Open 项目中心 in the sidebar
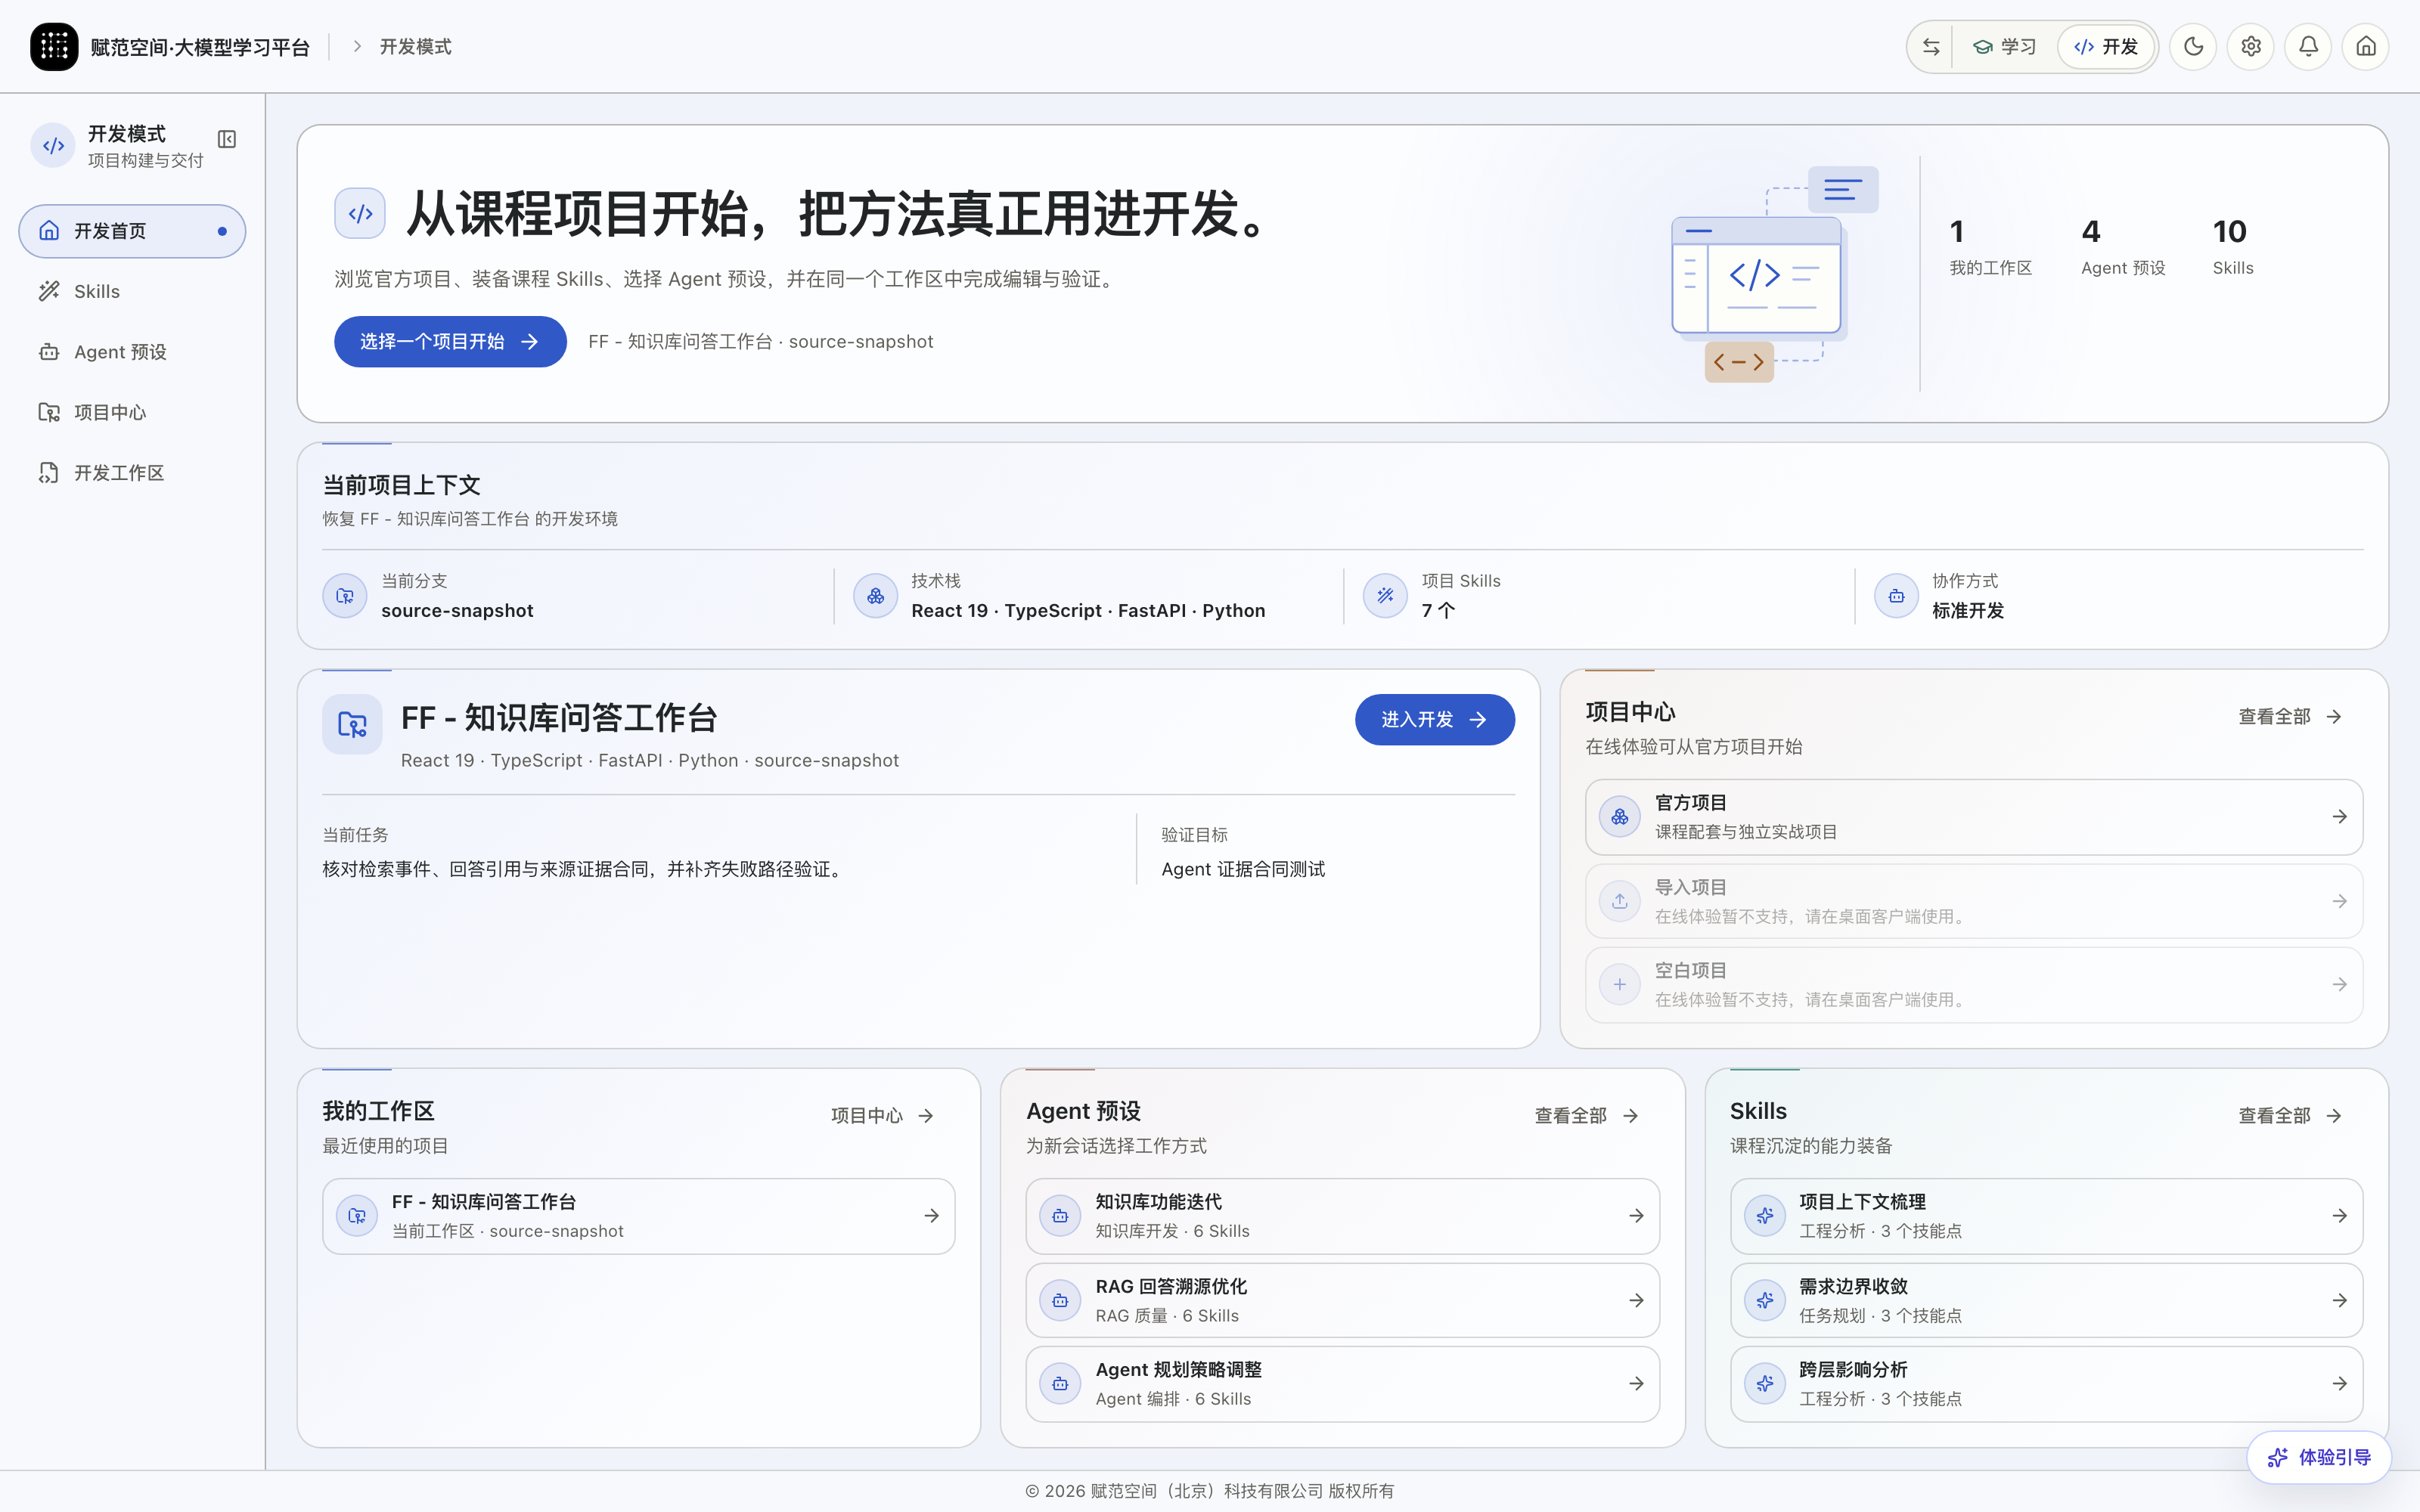The height and width of the screenshot is (1512, 2420). [132, 413]
